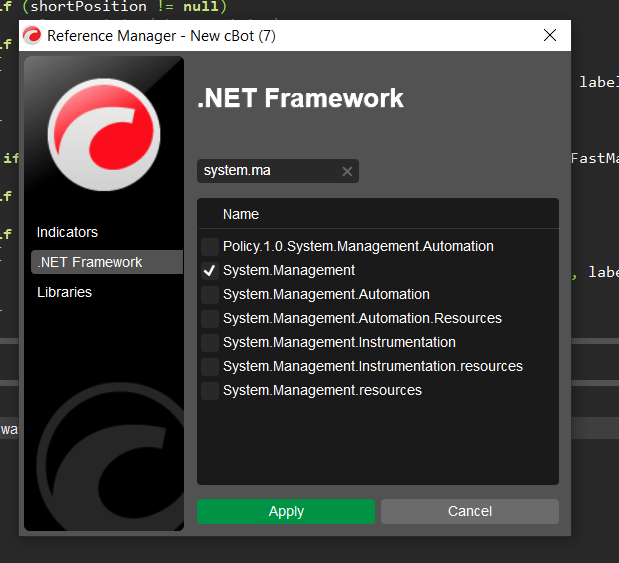Click the cTrader logo icon in title bar
This screenshot has height=563, width=619.
[x=32, y=36]
